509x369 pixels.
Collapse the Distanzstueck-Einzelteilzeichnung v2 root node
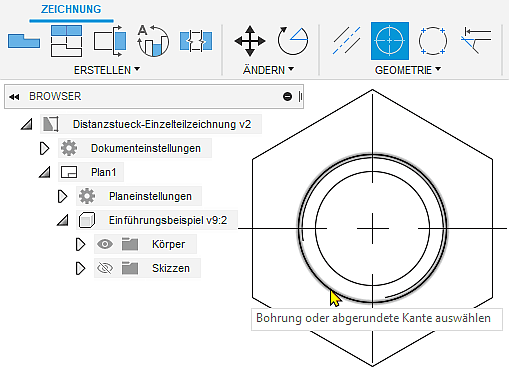click(x=27, y=124)
